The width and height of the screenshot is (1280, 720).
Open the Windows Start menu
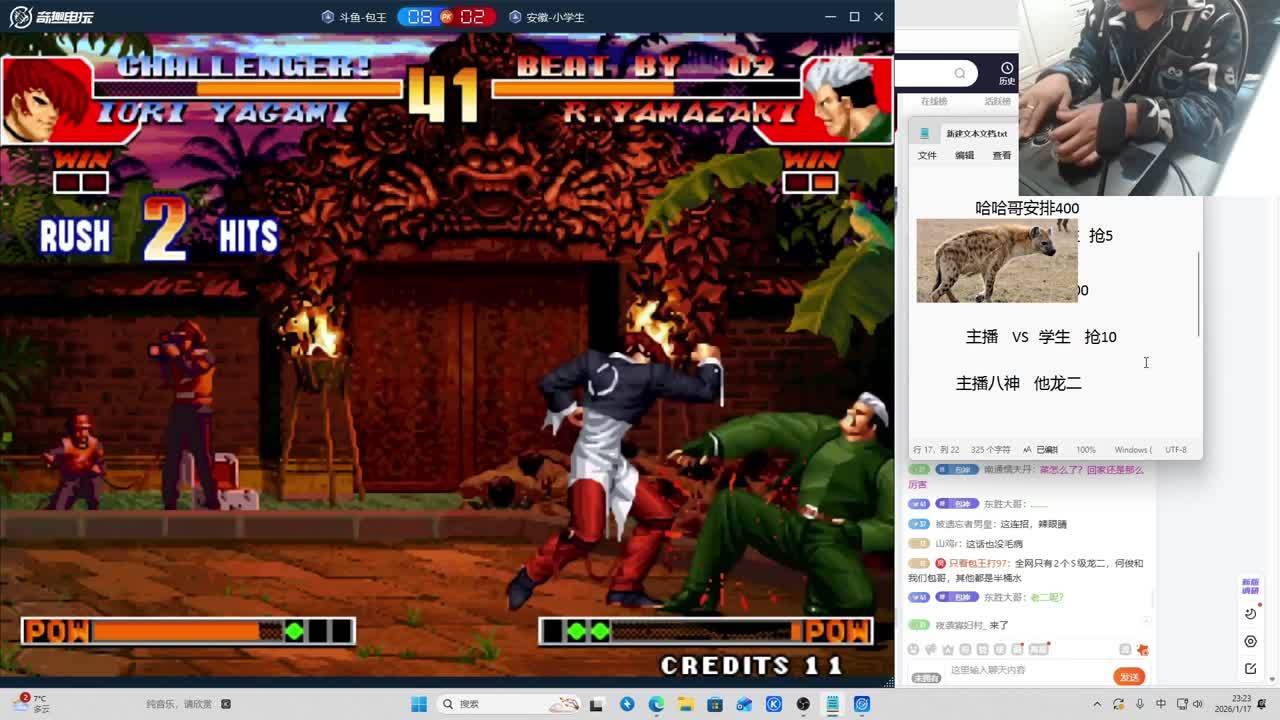419,704
